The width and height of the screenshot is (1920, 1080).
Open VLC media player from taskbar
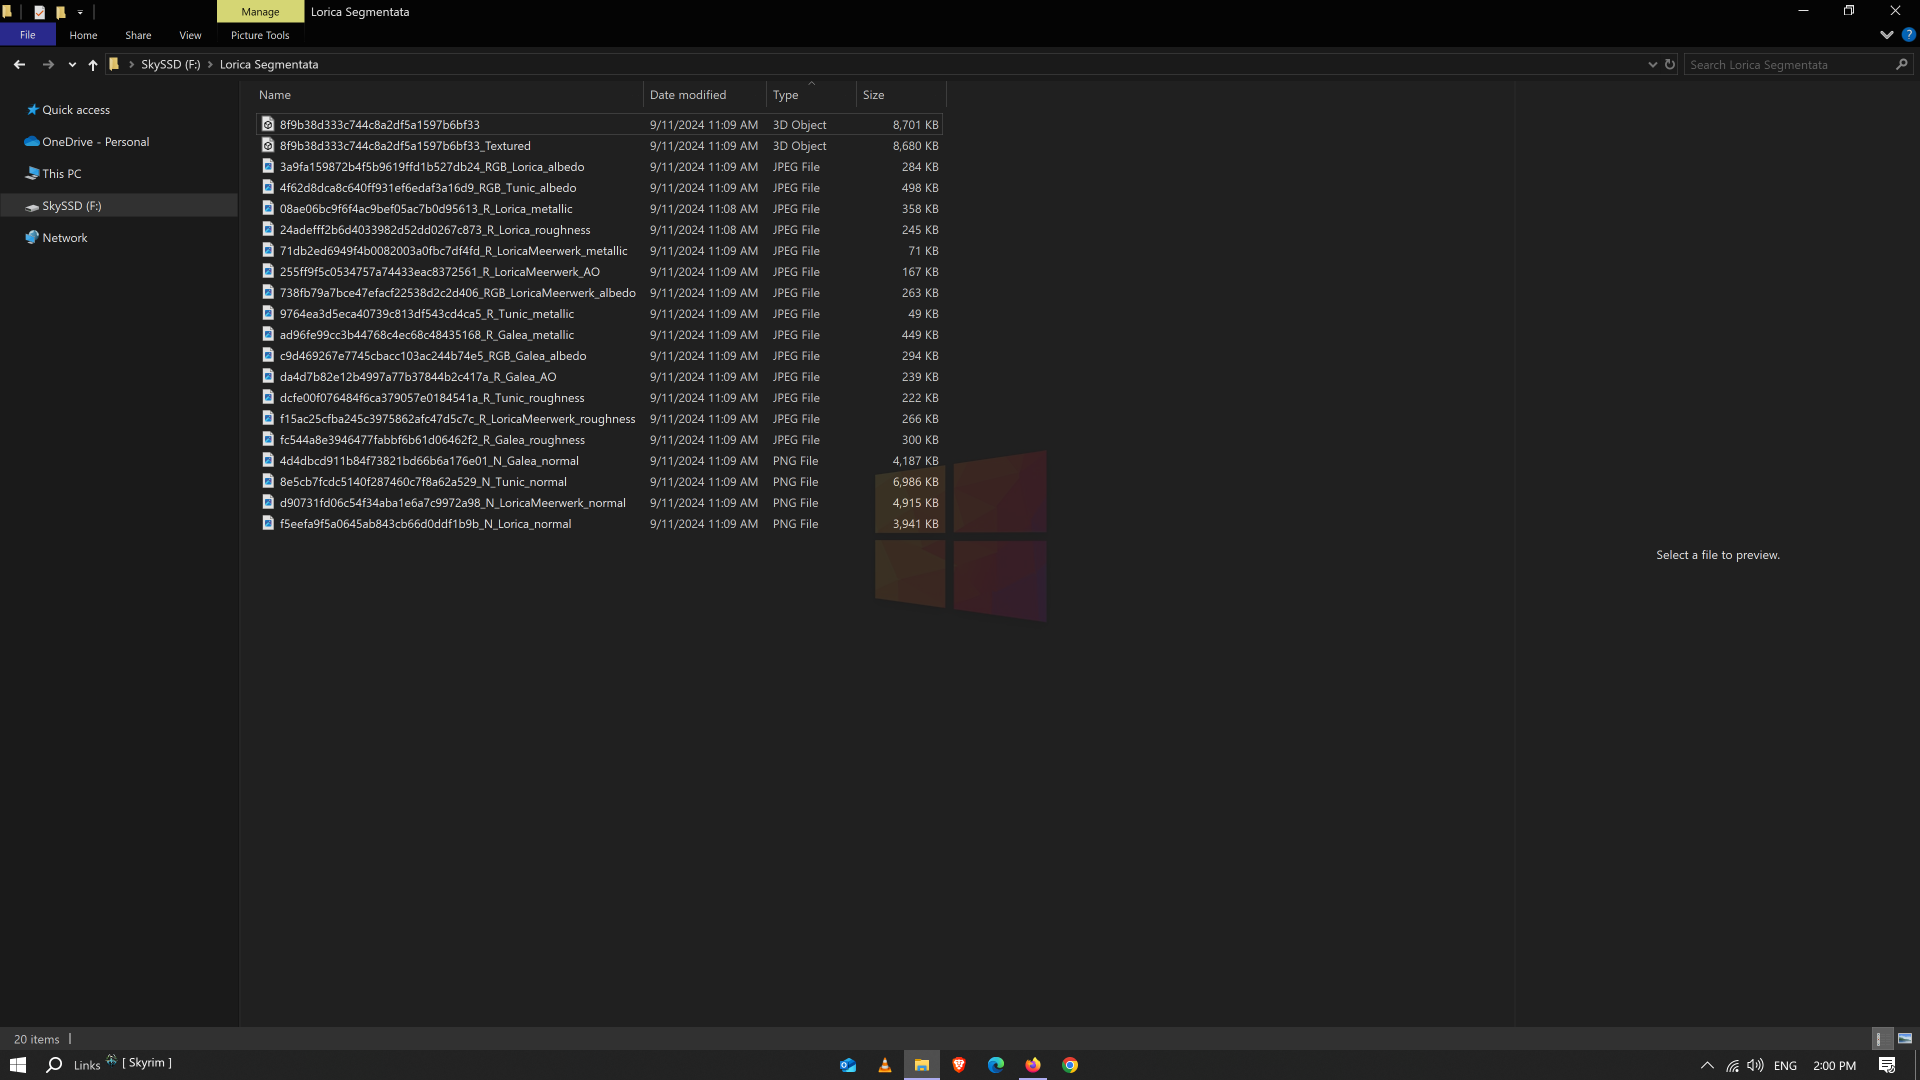coord(885,1065)
